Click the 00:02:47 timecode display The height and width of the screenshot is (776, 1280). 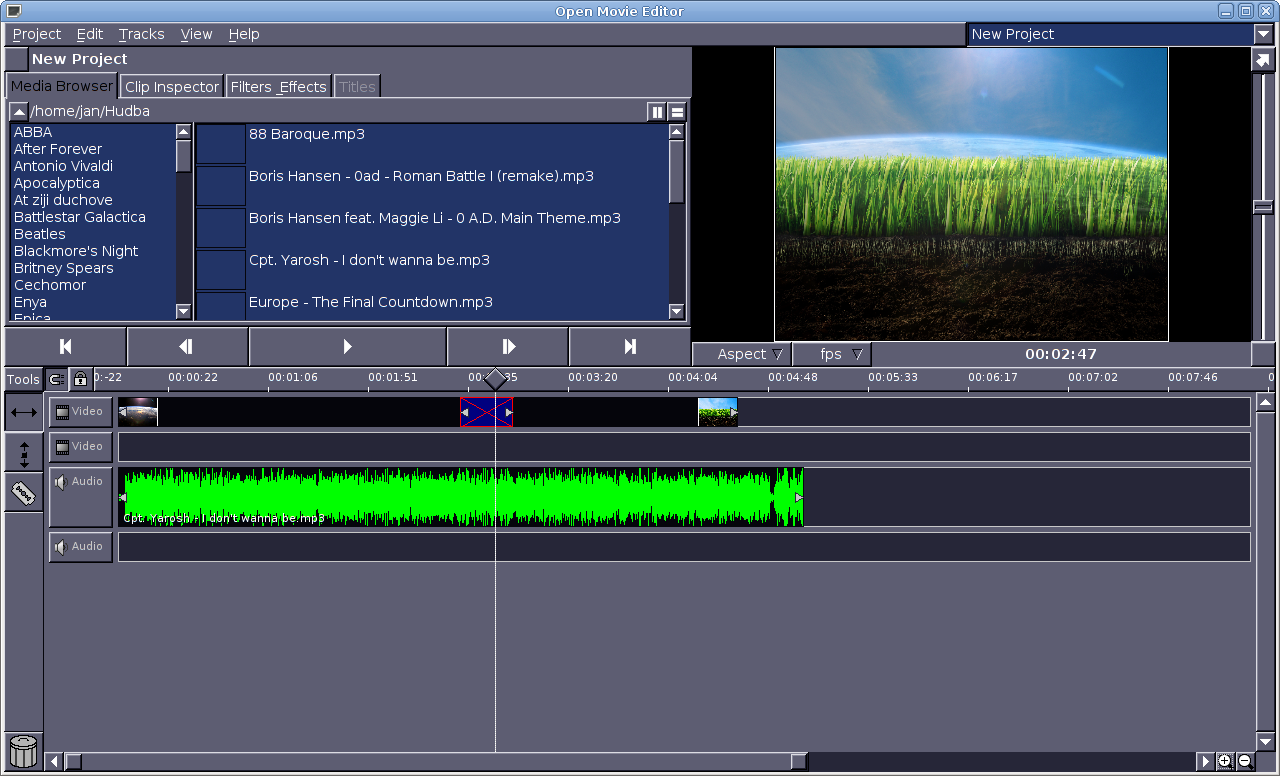(x=1061, y=354)
